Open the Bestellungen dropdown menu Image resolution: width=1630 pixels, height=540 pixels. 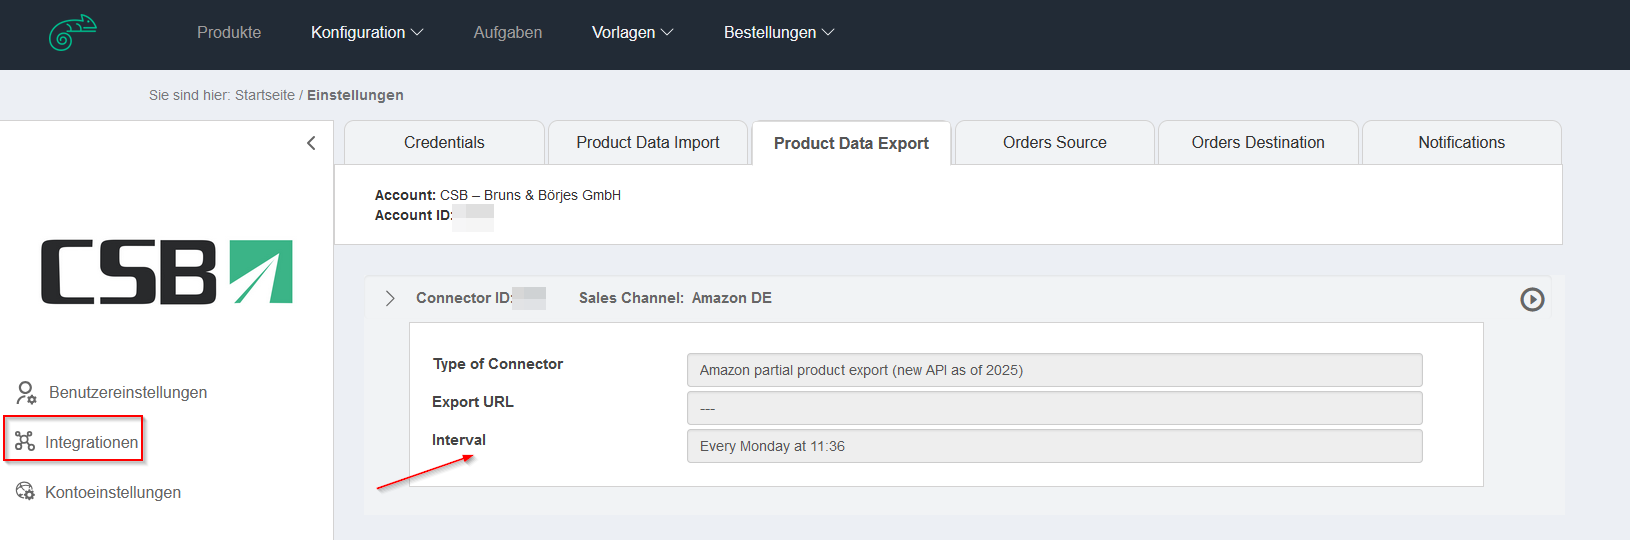pos(779,32)
